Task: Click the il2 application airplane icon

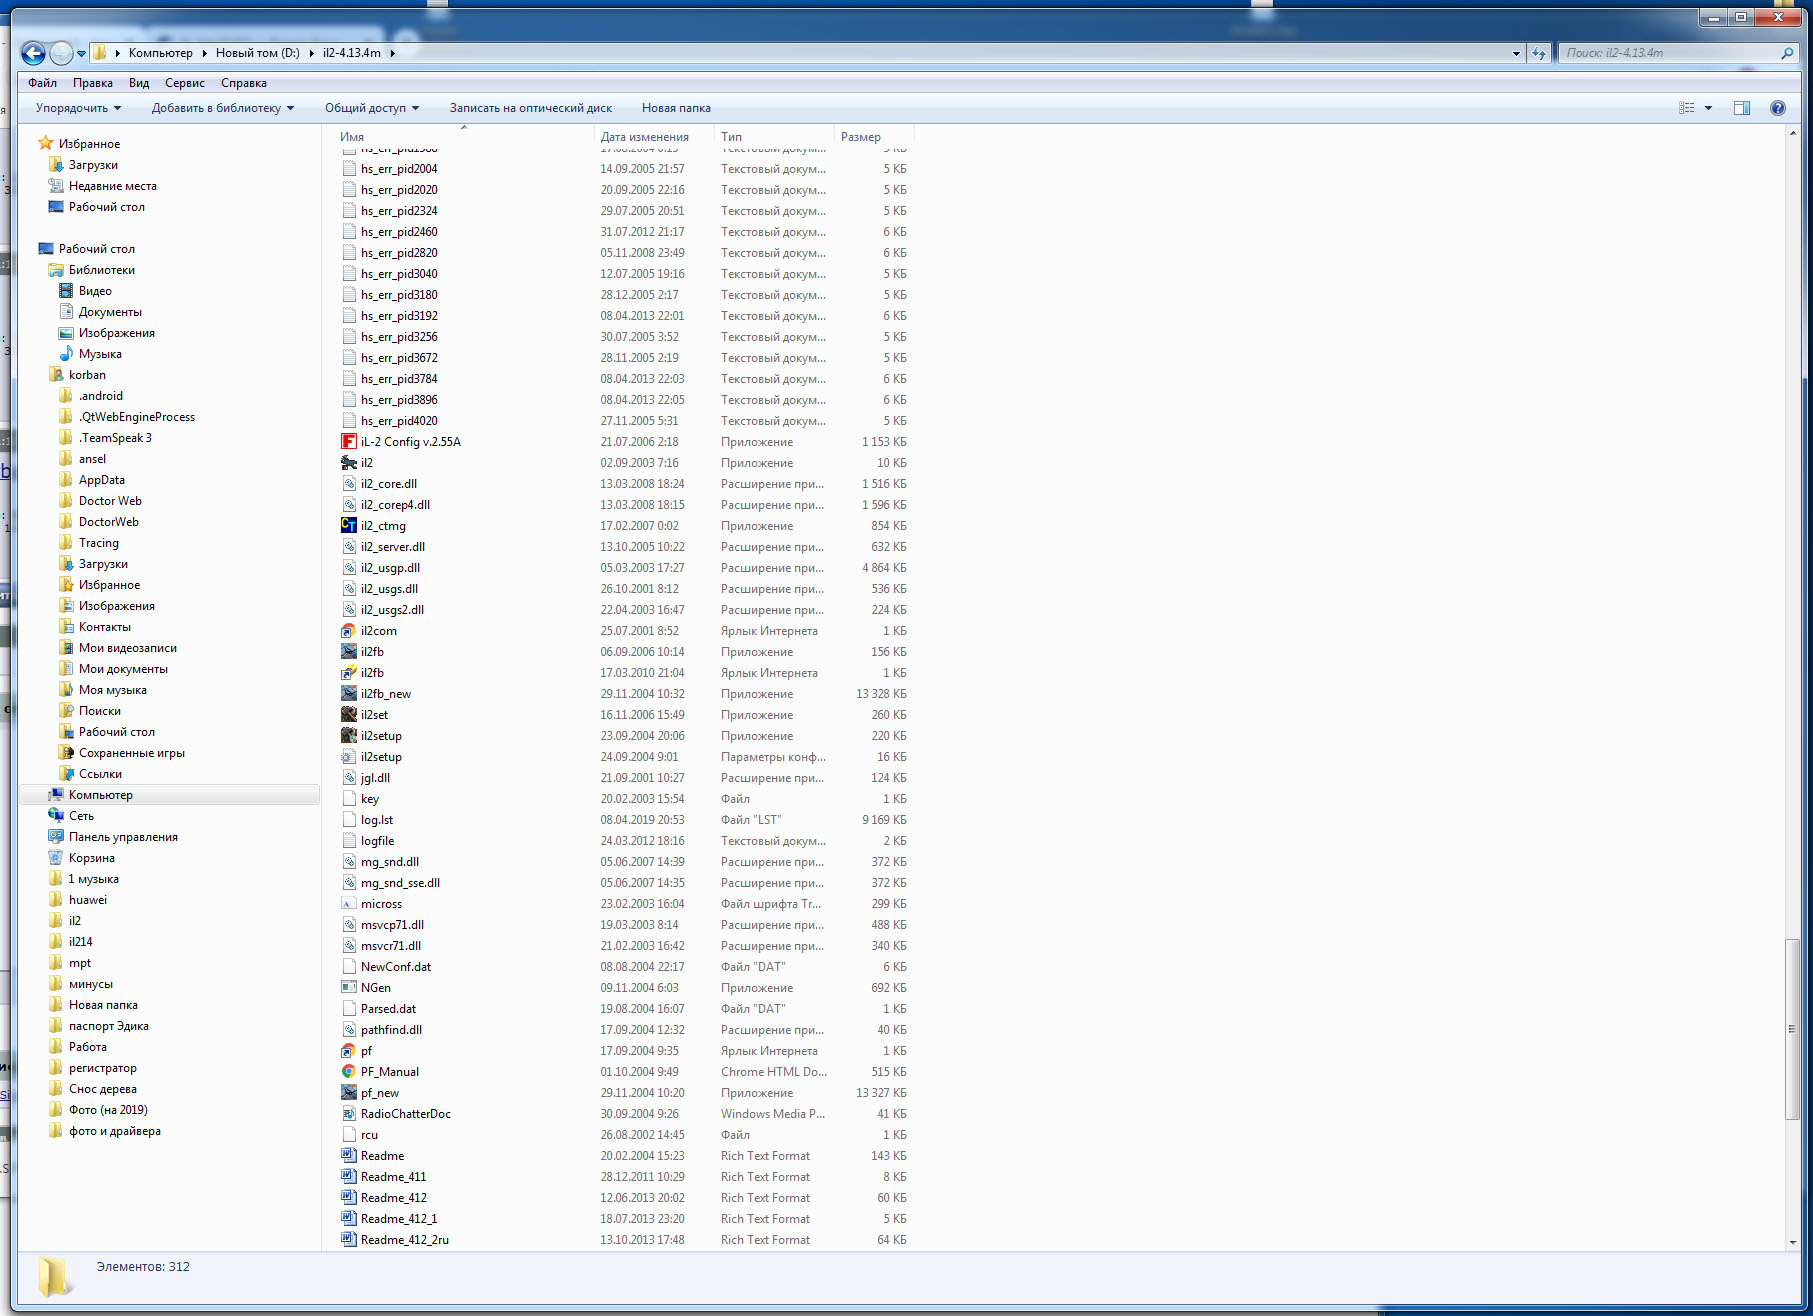Action: click(349, 463)
